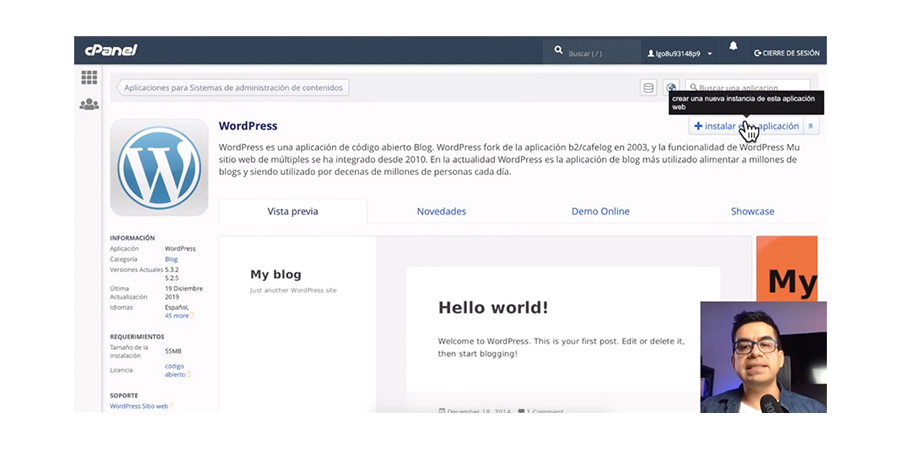
Task: Open the Showcase tab
Action: click(752, 211)
